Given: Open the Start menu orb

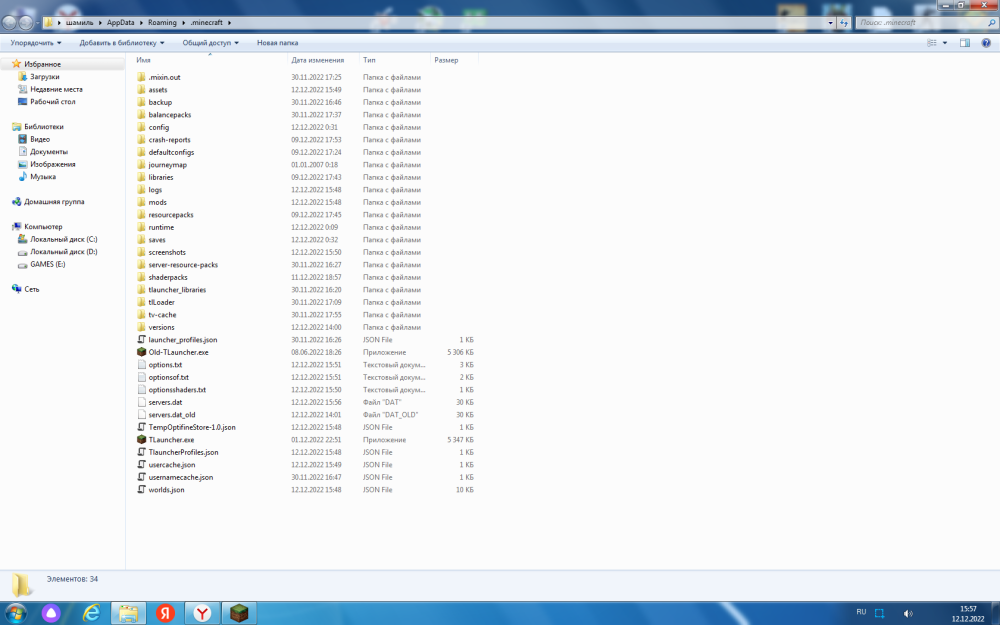Looking at the screenshot, I should click(x=15, y=614).
